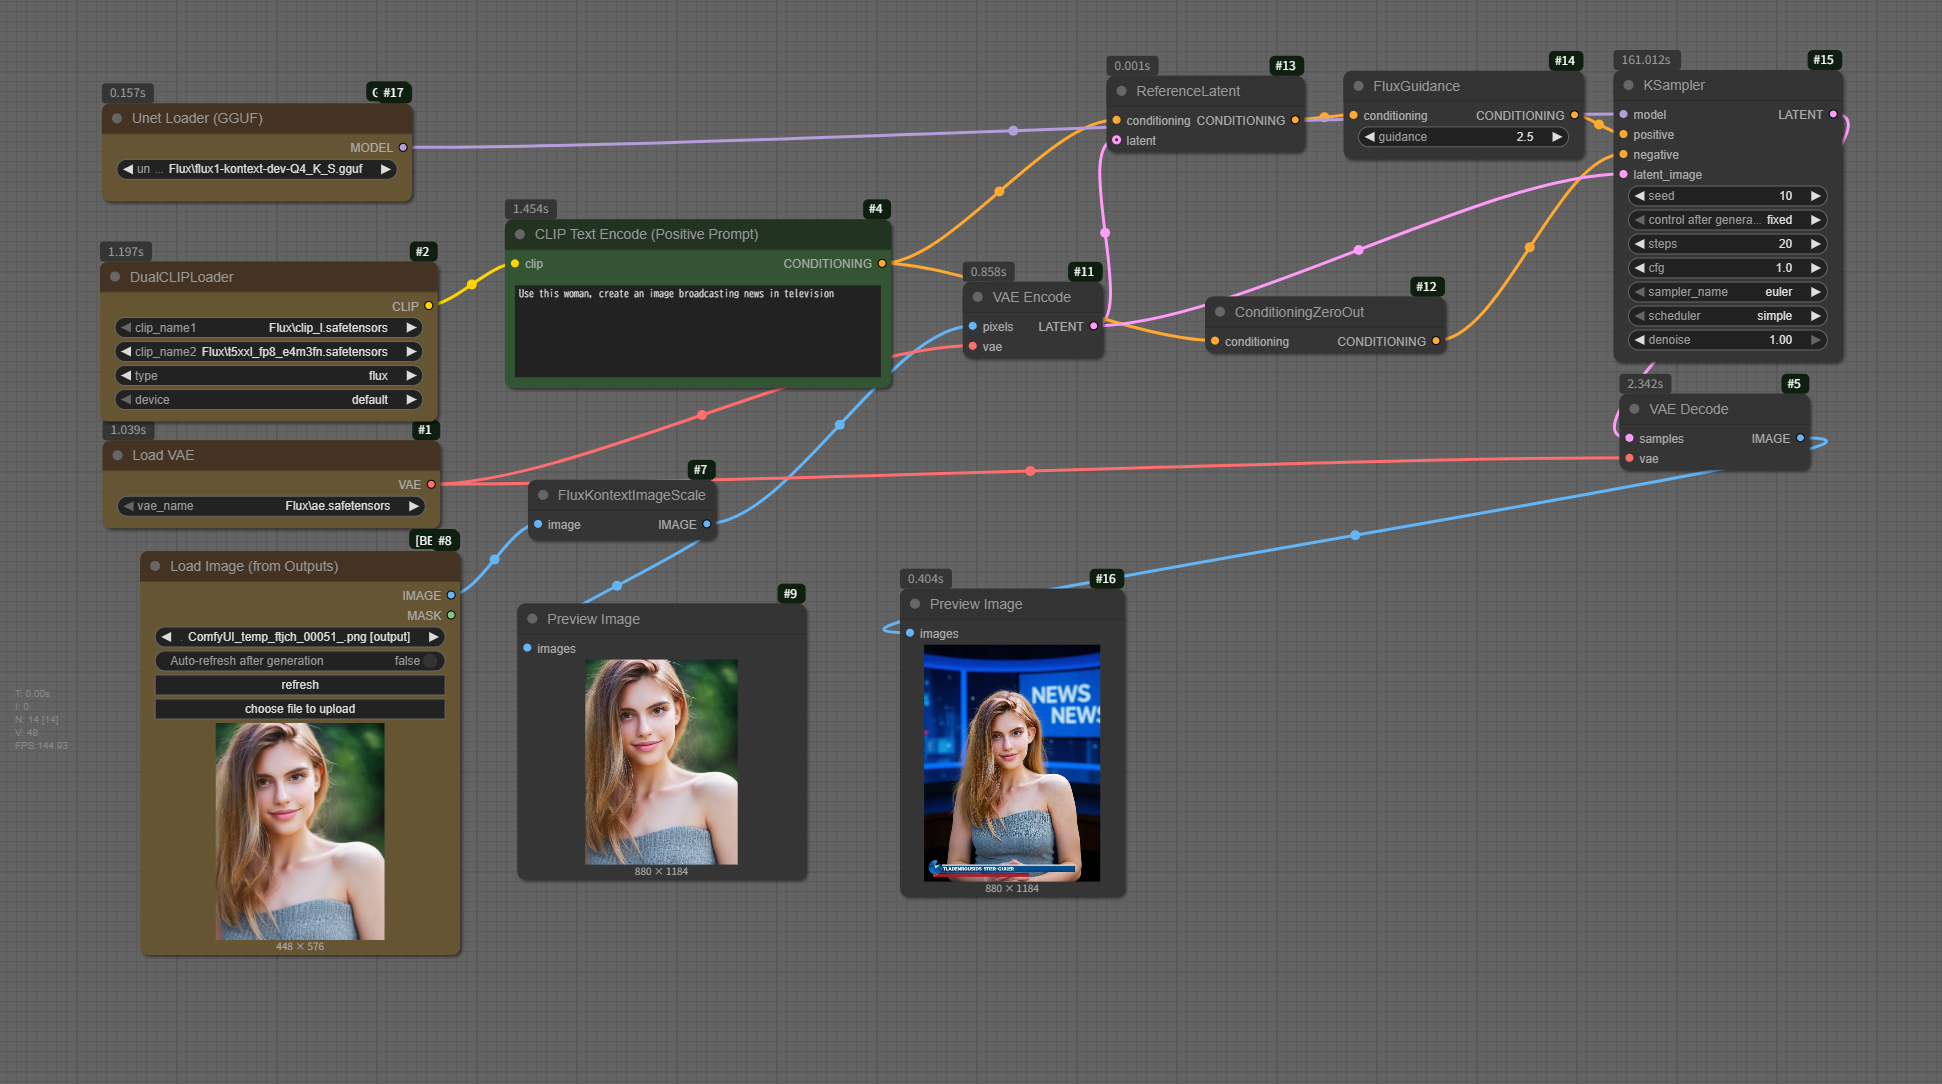The width and height of the screenshot is (1942, 1084).
Task: Collapse the Unet Loader (GGUF) node dot
Action: [117, 118]
